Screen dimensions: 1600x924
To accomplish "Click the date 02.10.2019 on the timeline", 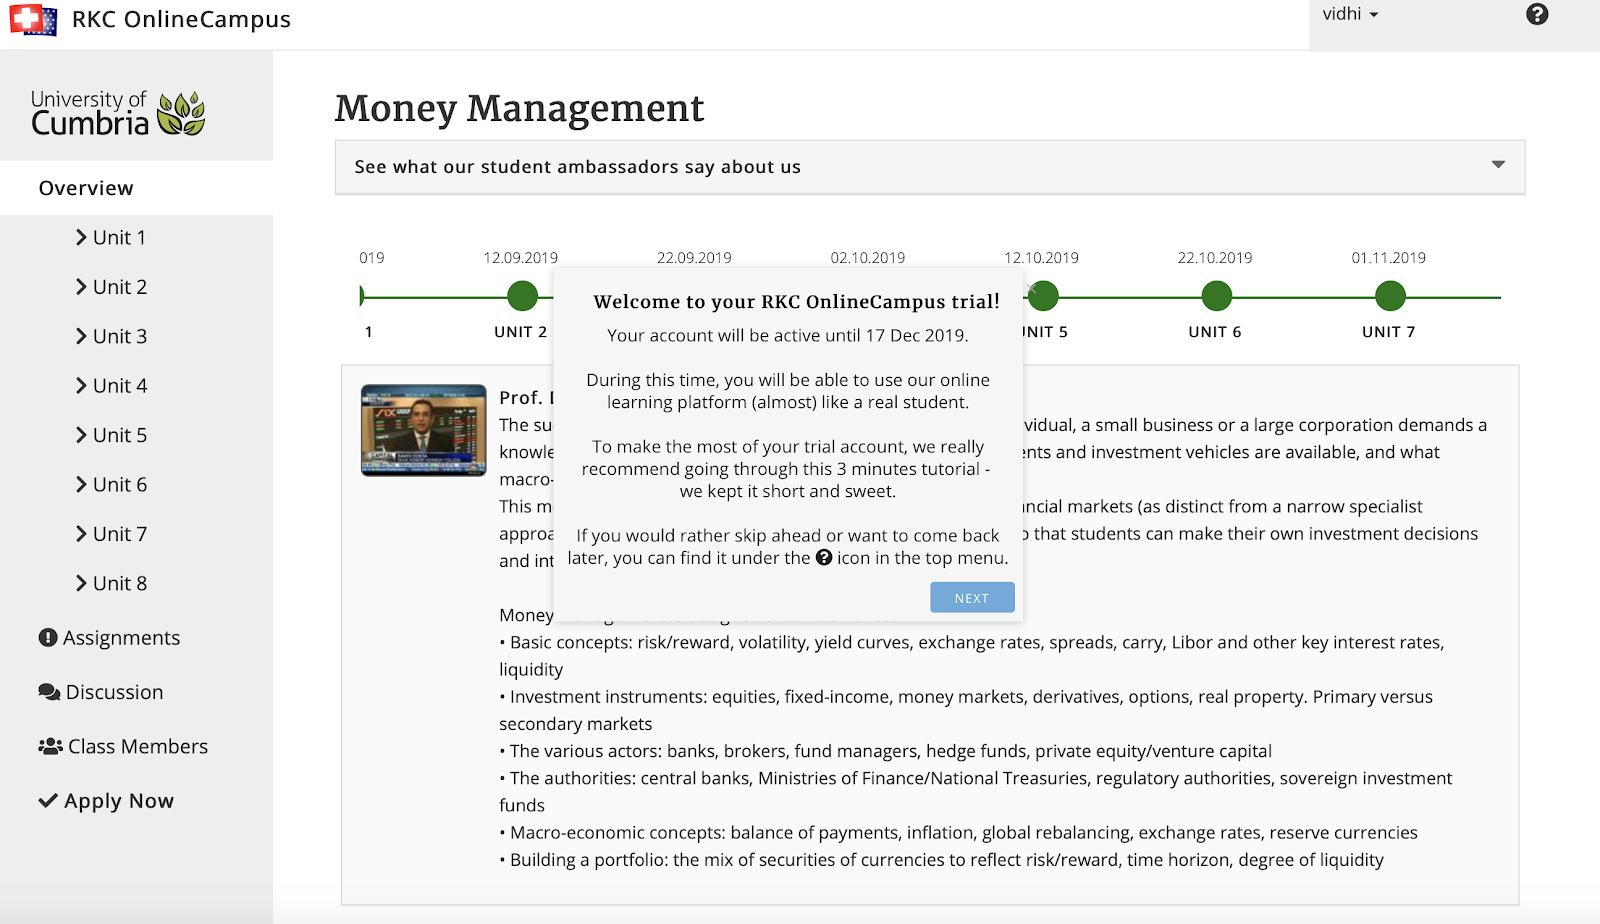I will (868, 258).
